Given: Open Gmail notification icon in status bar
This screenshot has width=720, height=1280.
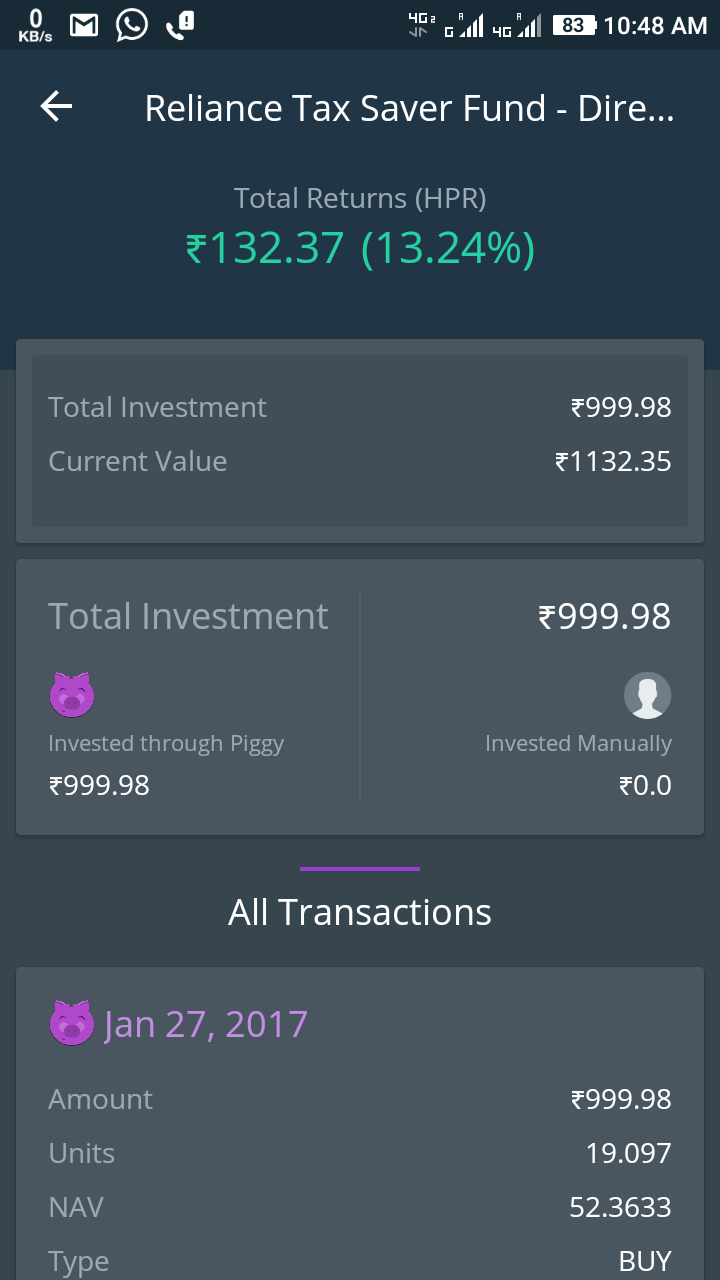Looking at the screenshot, I should pyautogui.click(x=85, y=25).
